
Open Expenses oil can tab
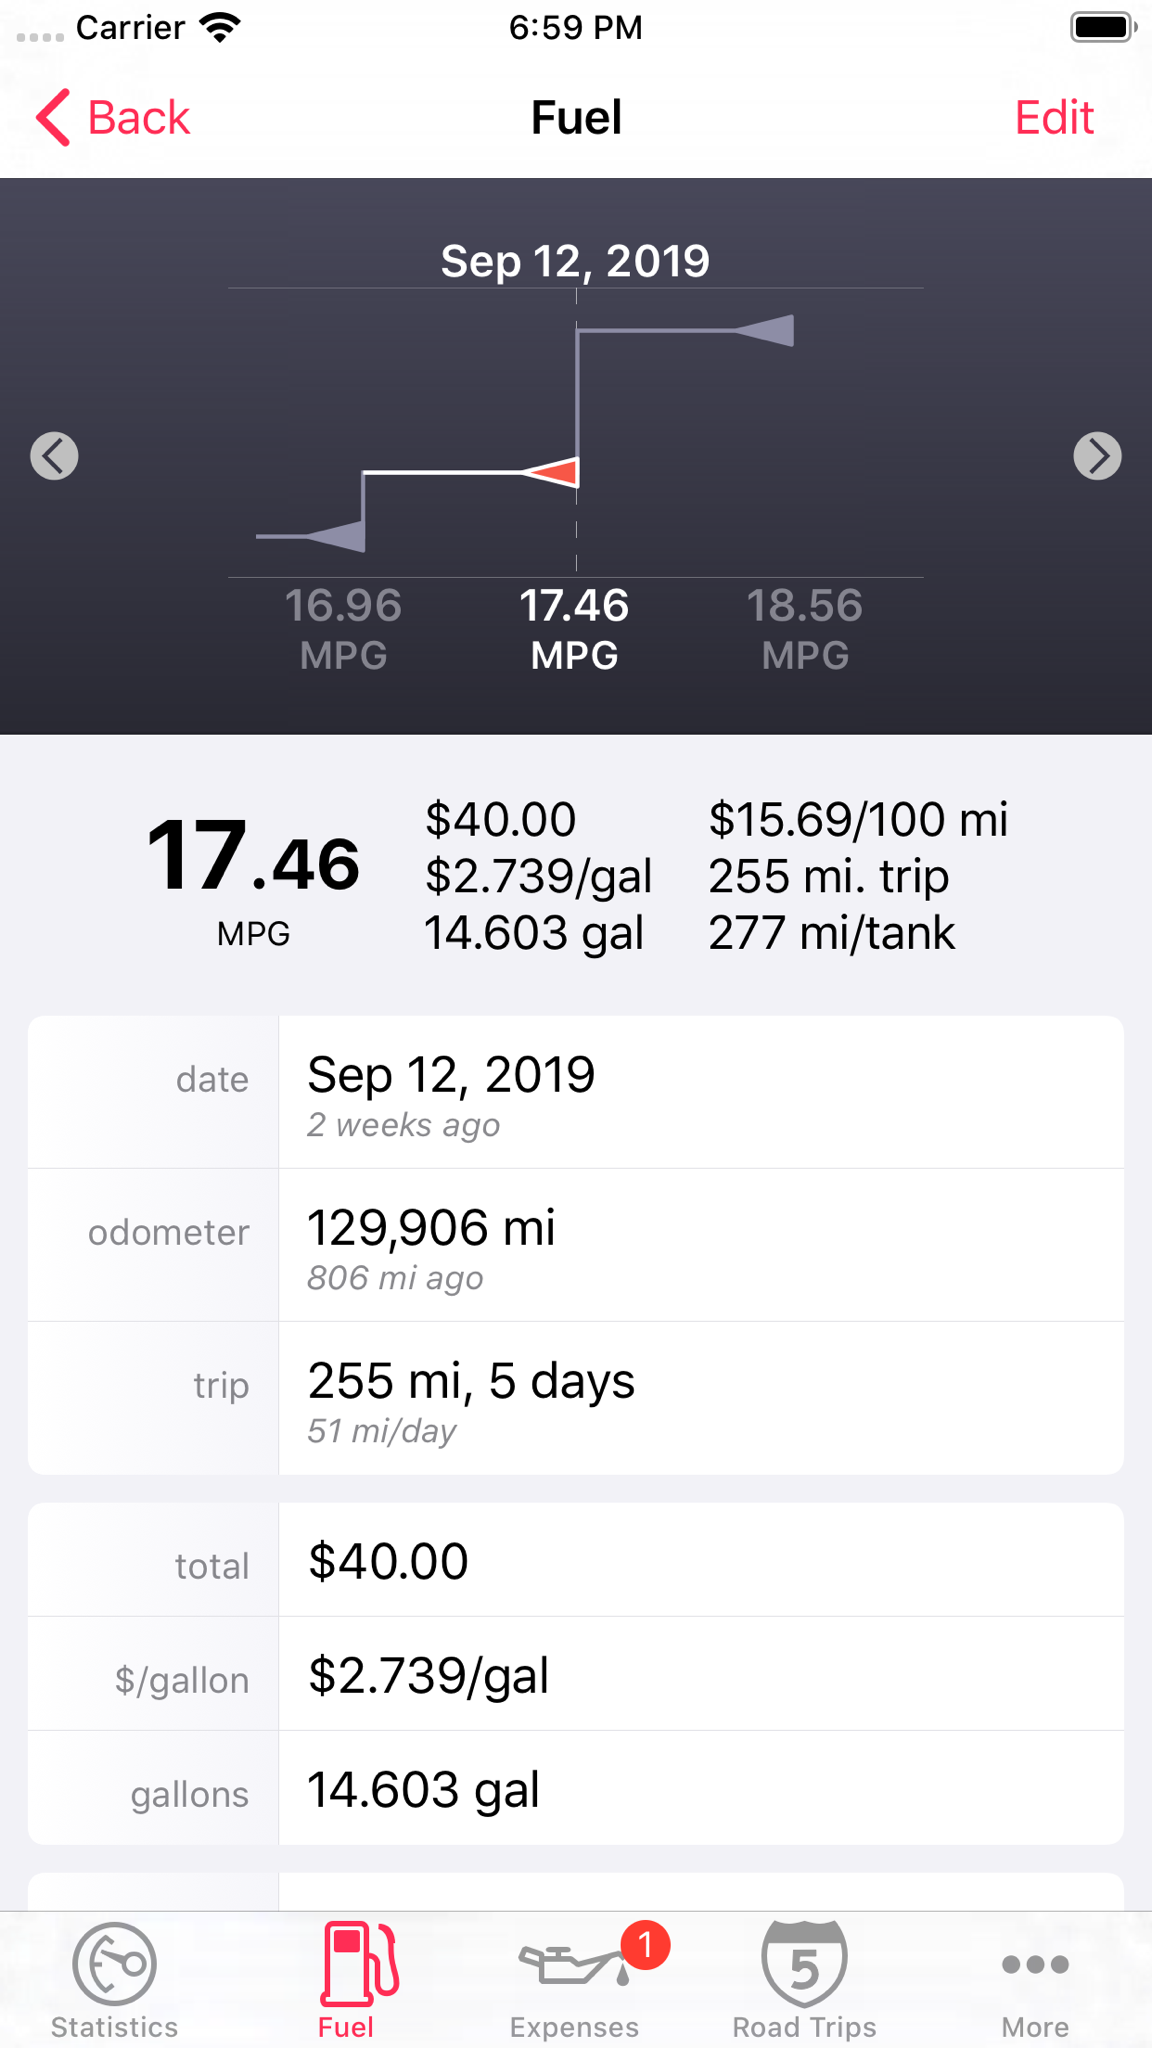[575, 1980]
